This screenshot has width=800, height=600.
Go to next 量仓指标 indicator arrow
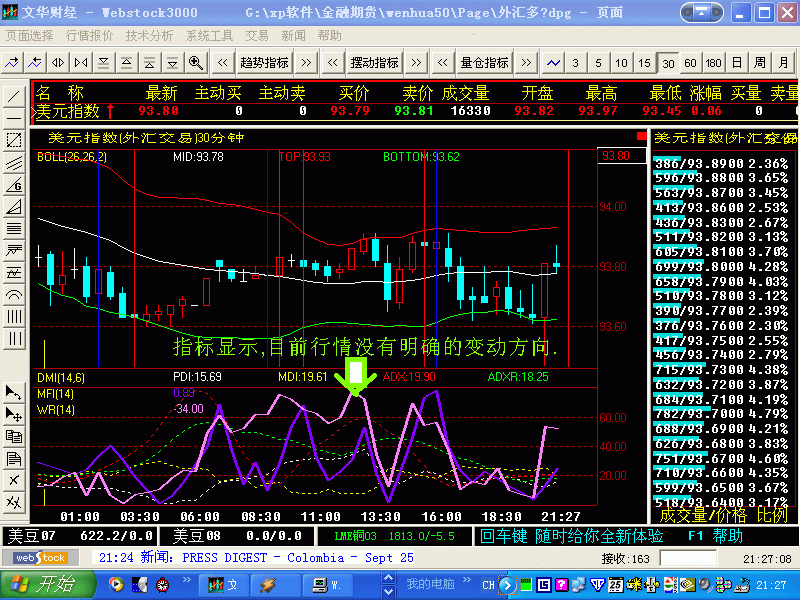click(x=526, y=63)
